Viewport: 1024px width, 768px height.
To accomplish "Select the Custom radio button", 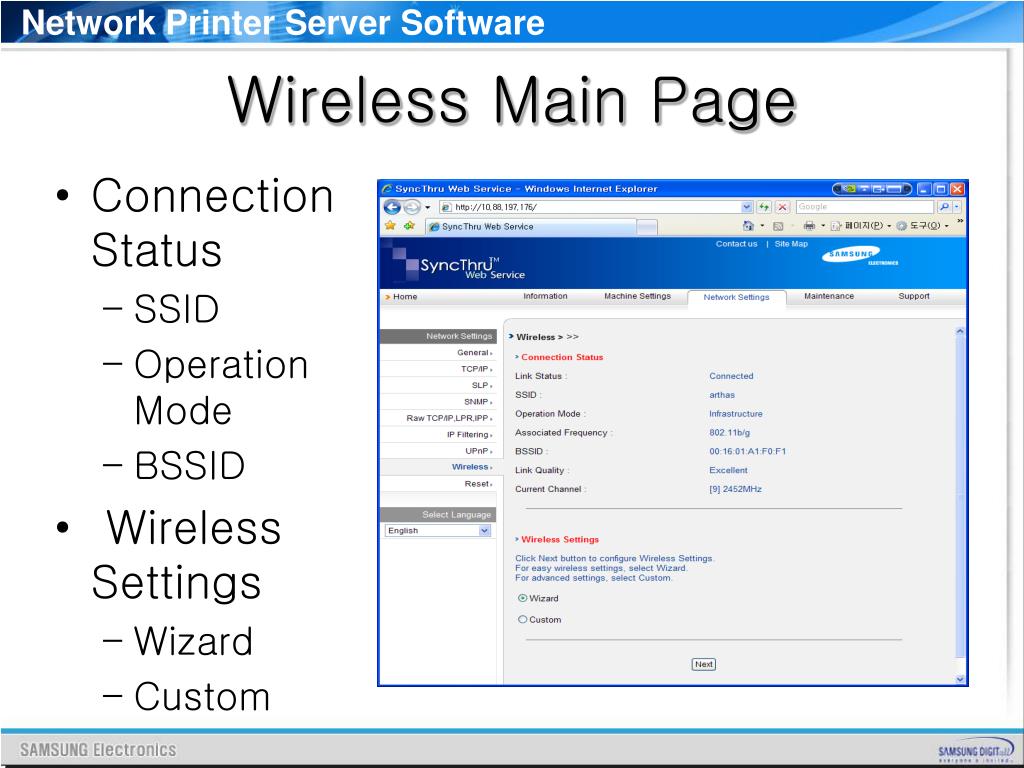I will pos(522,620).
